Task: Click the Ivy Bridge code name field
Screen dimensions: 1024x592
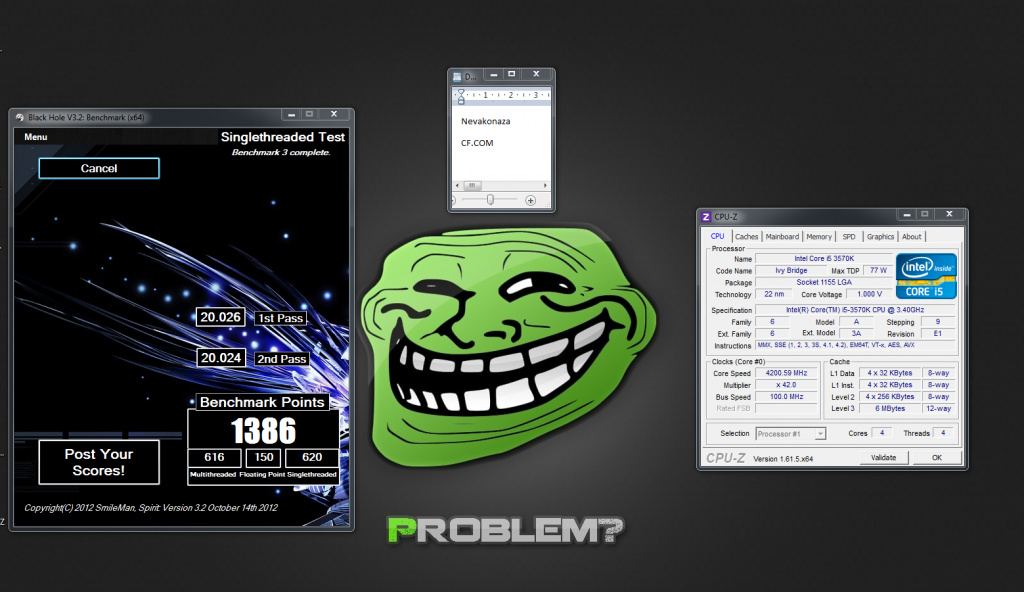Action: [x=791, y=271]
